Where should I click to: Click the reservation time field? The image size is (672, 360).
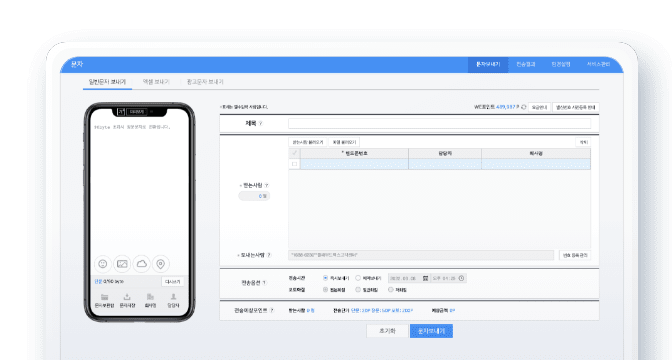(x=448, y=278)
